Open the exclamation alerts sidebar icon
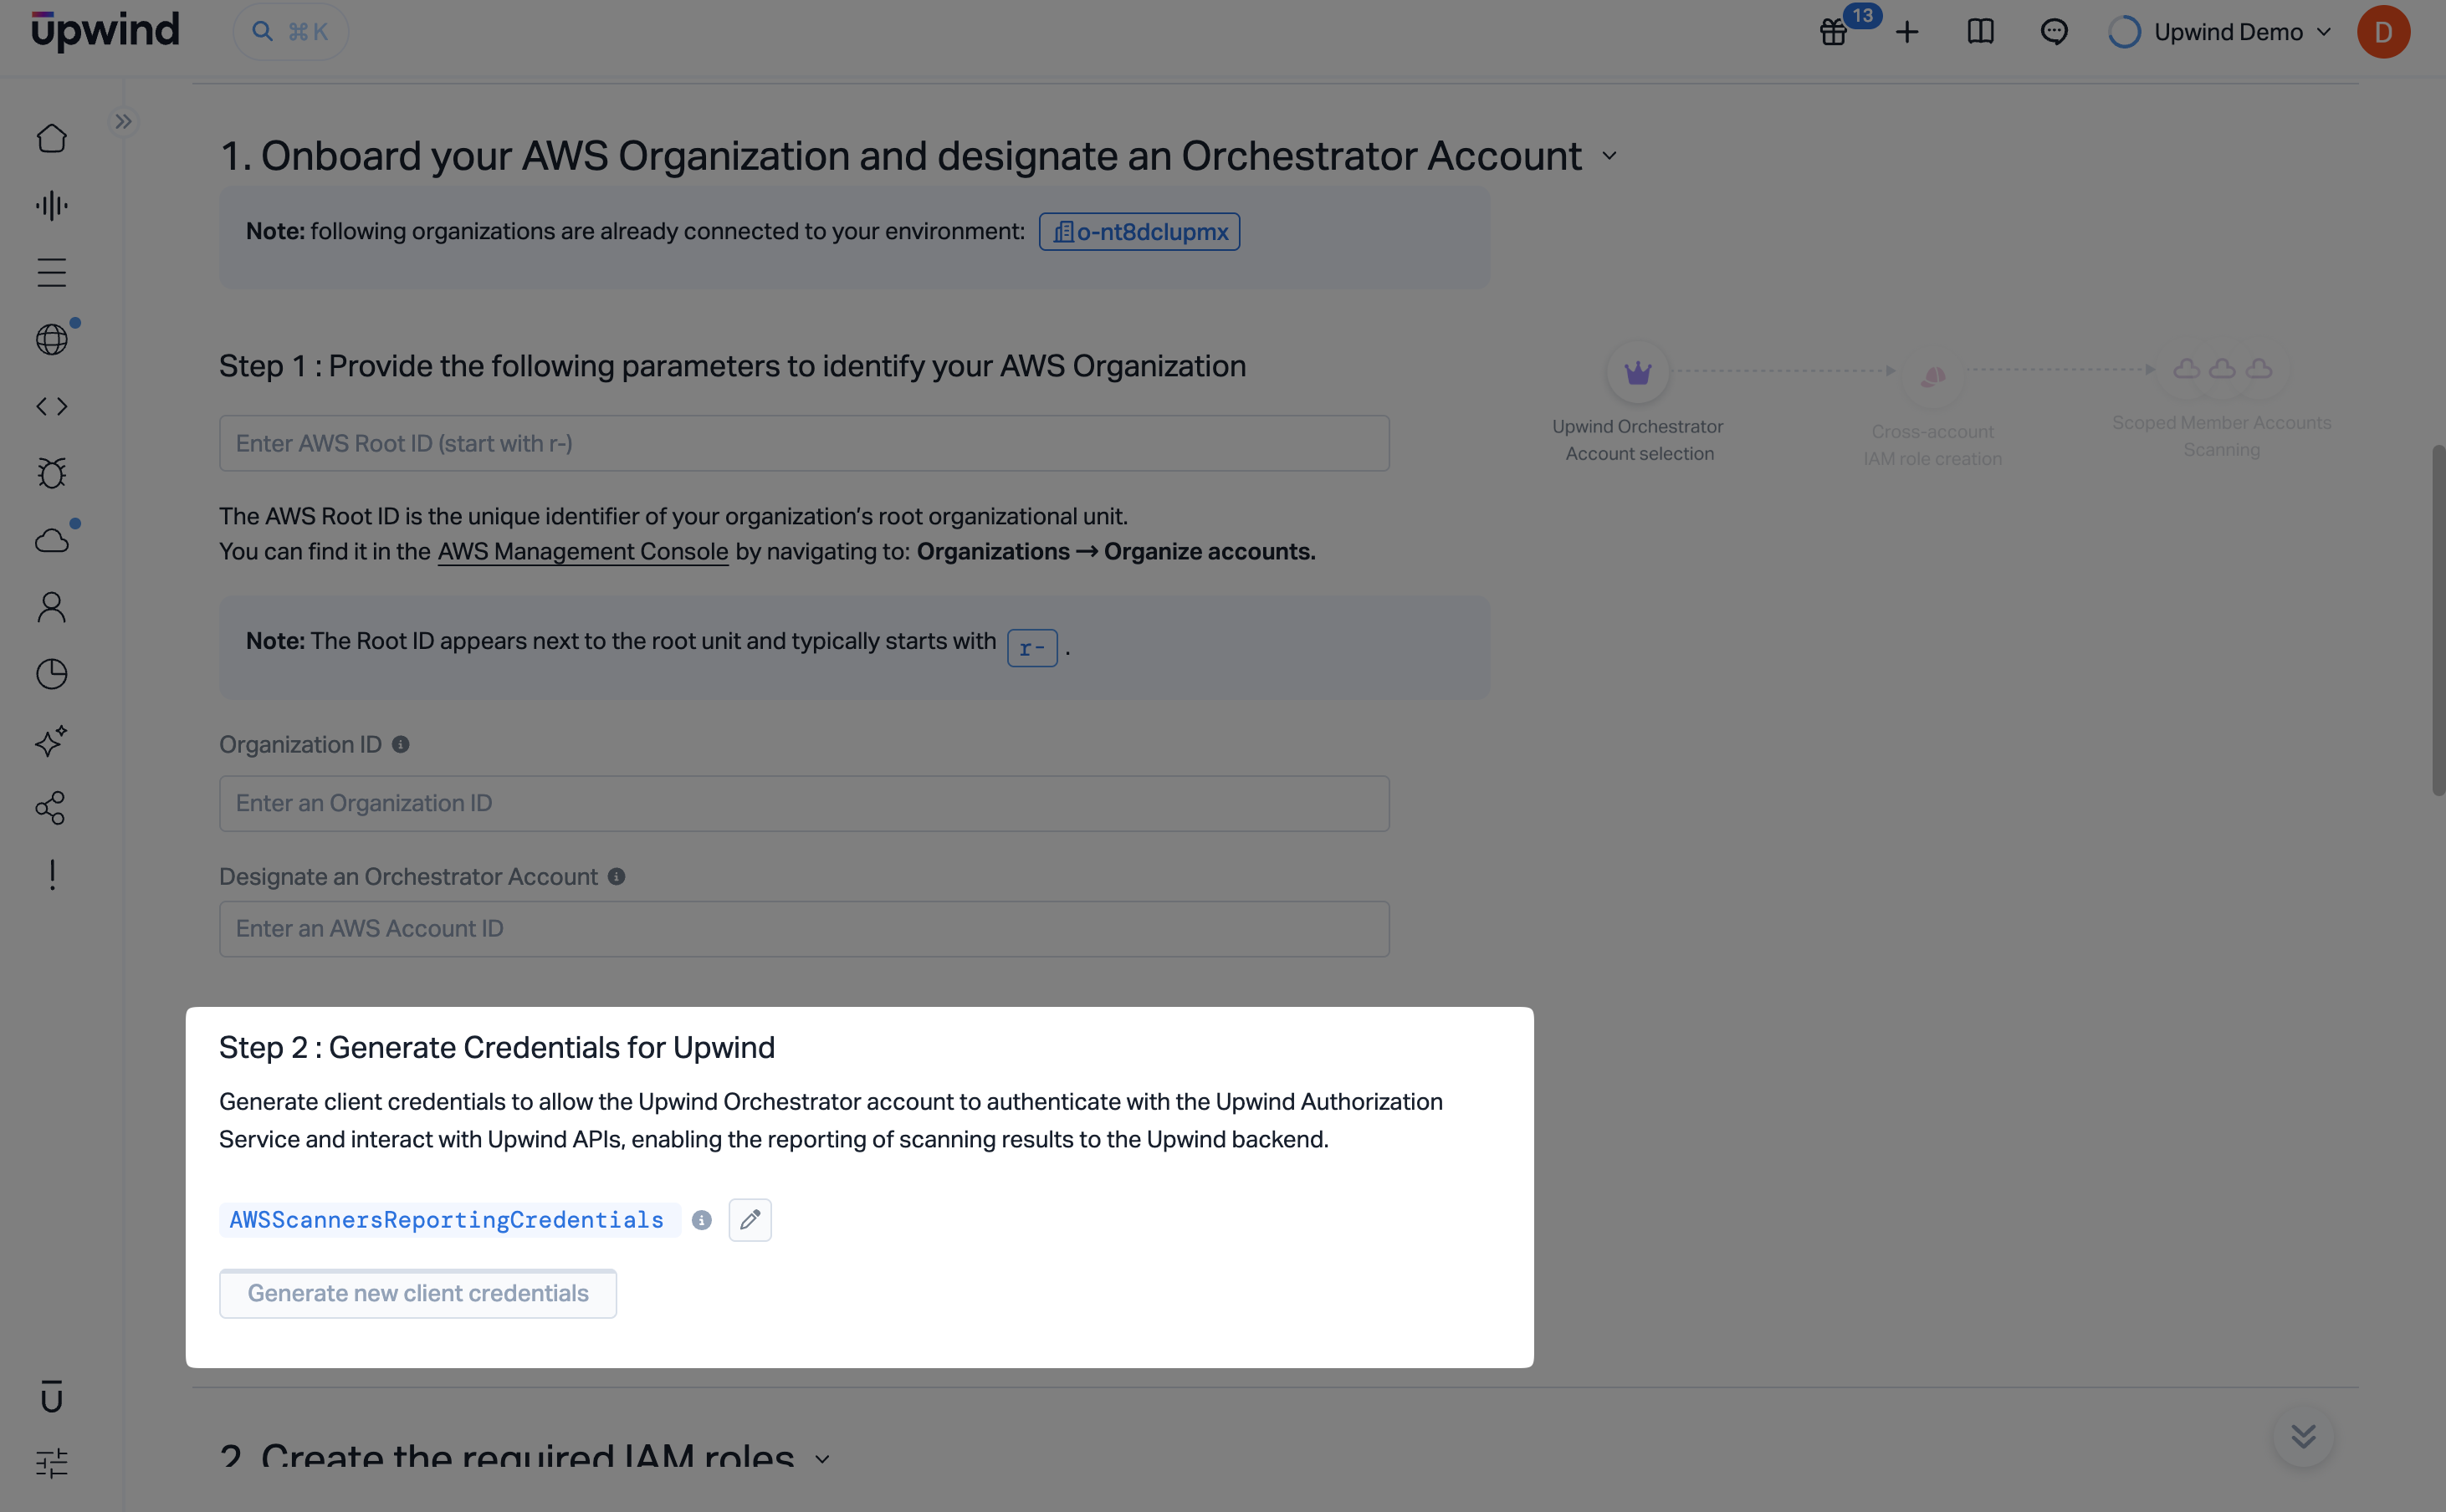Screen dimensions: 2446x1512 pyautogui.click(x=52, y=875)
